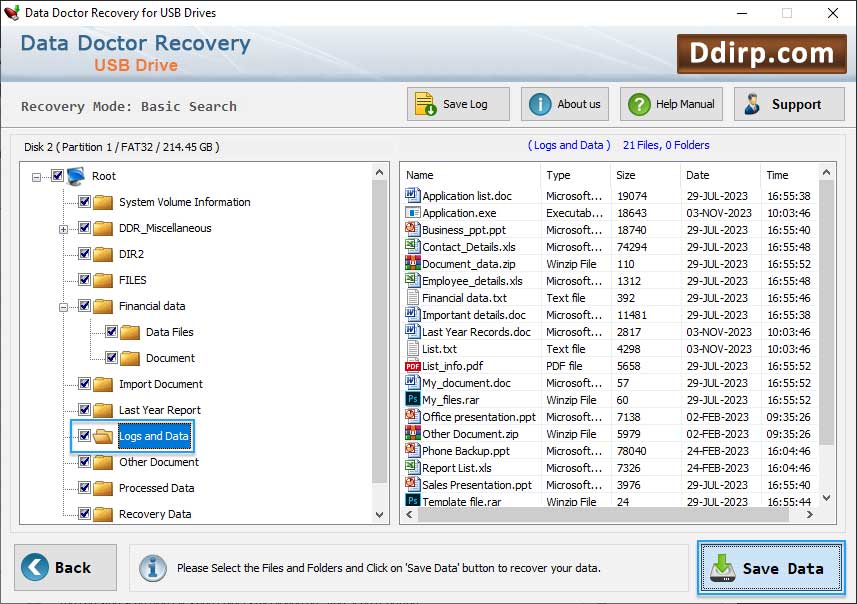The width and height of the screenshot is (857, 604).
Task: Click the Excel icon beside Report List.xls
Action: [x=412, y=466]
